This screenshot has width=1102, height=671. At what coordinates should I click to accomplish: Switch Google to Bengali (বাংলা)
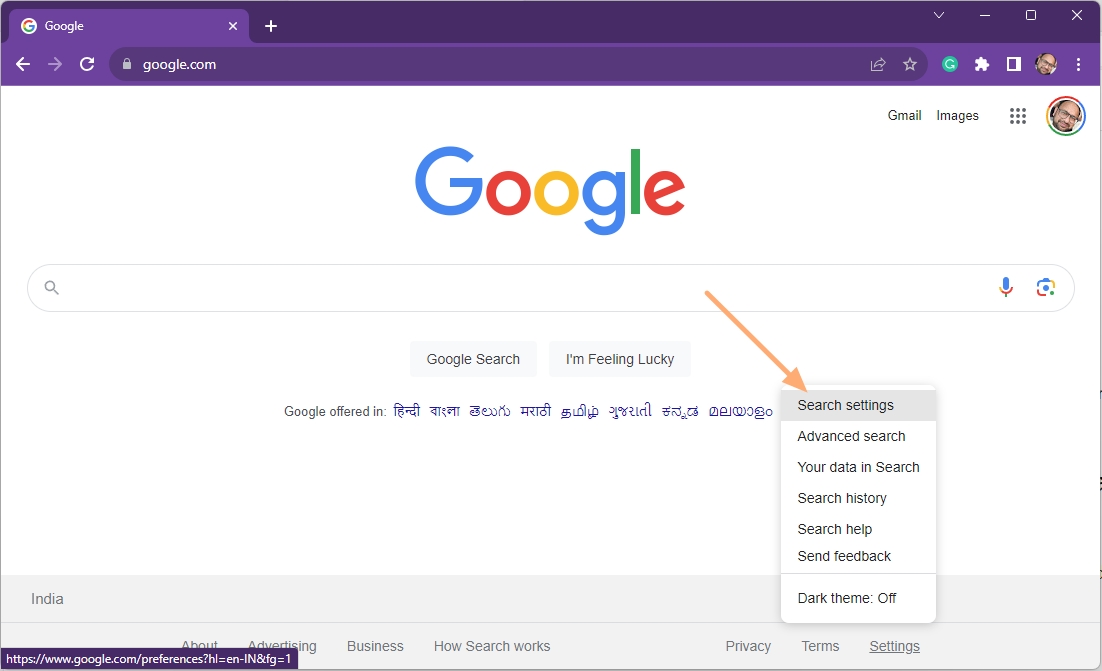[444, 410]
